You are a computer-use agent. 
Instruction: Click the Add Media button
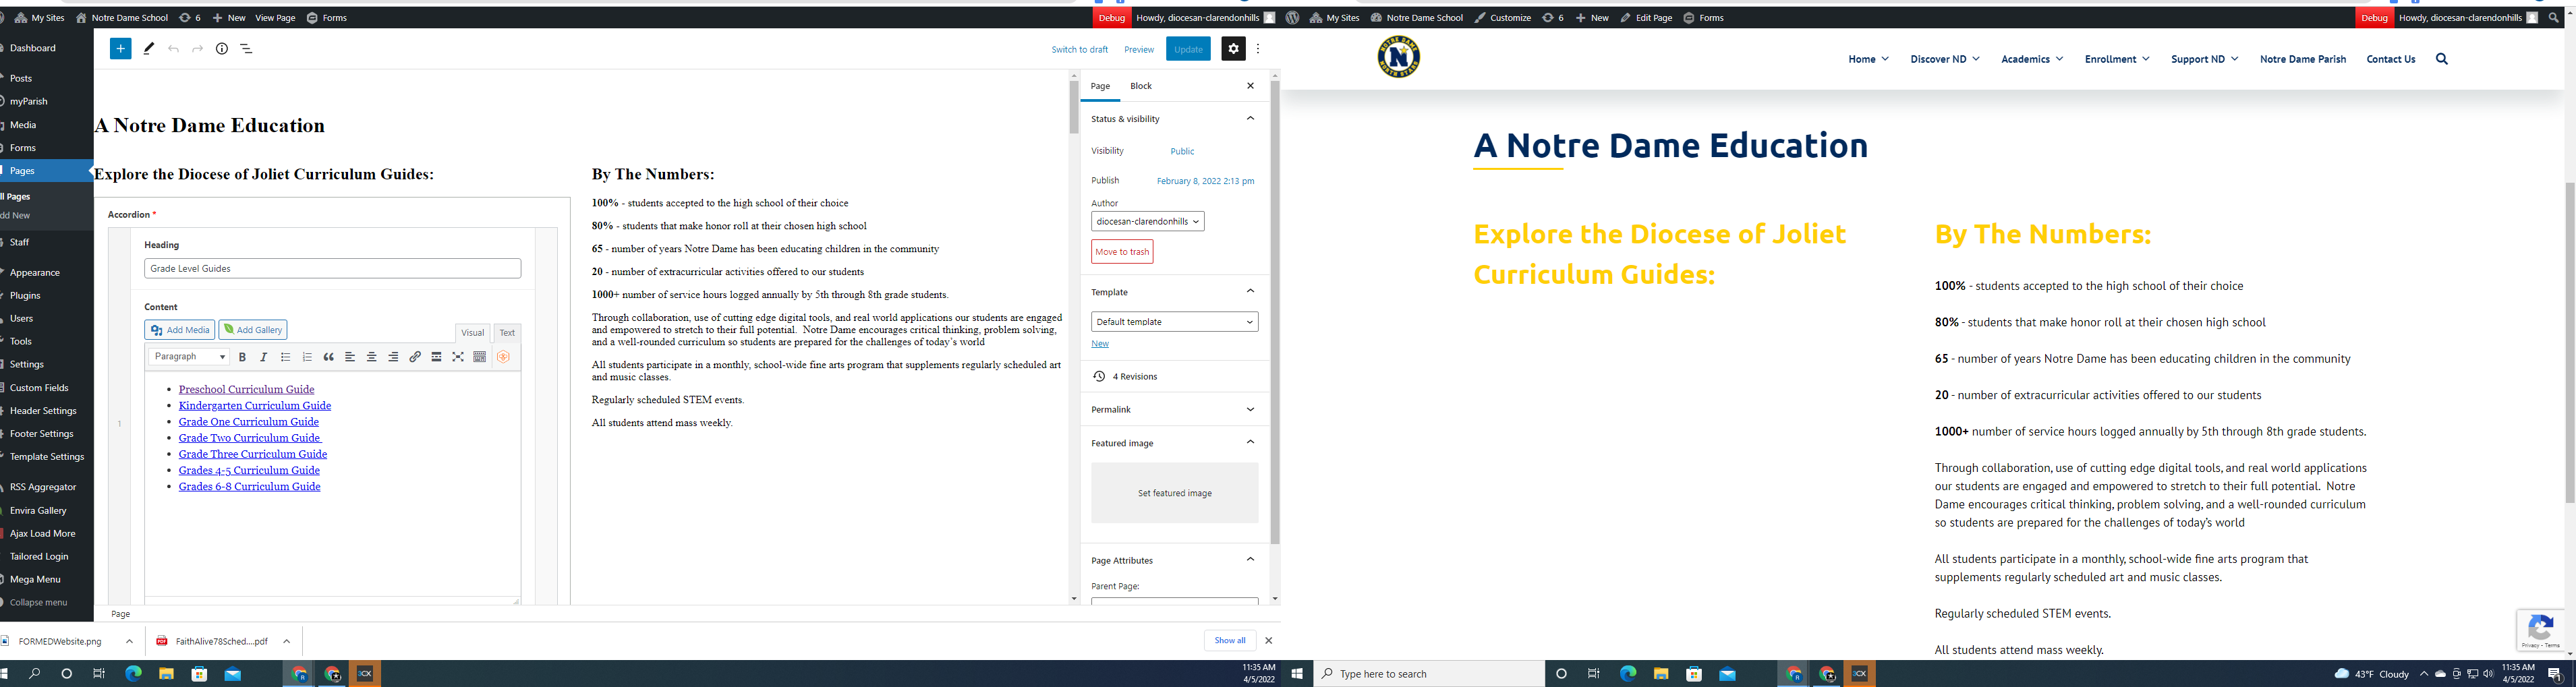[180, 330]
